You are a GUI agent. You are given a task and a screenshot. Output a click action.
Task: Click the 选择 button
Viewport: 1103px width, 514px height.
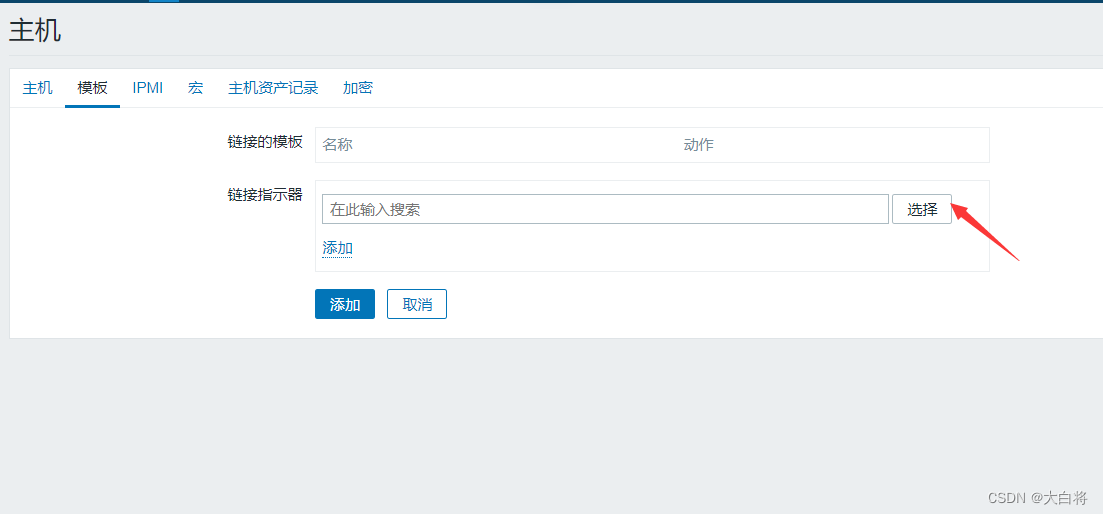tap(922, 209)
